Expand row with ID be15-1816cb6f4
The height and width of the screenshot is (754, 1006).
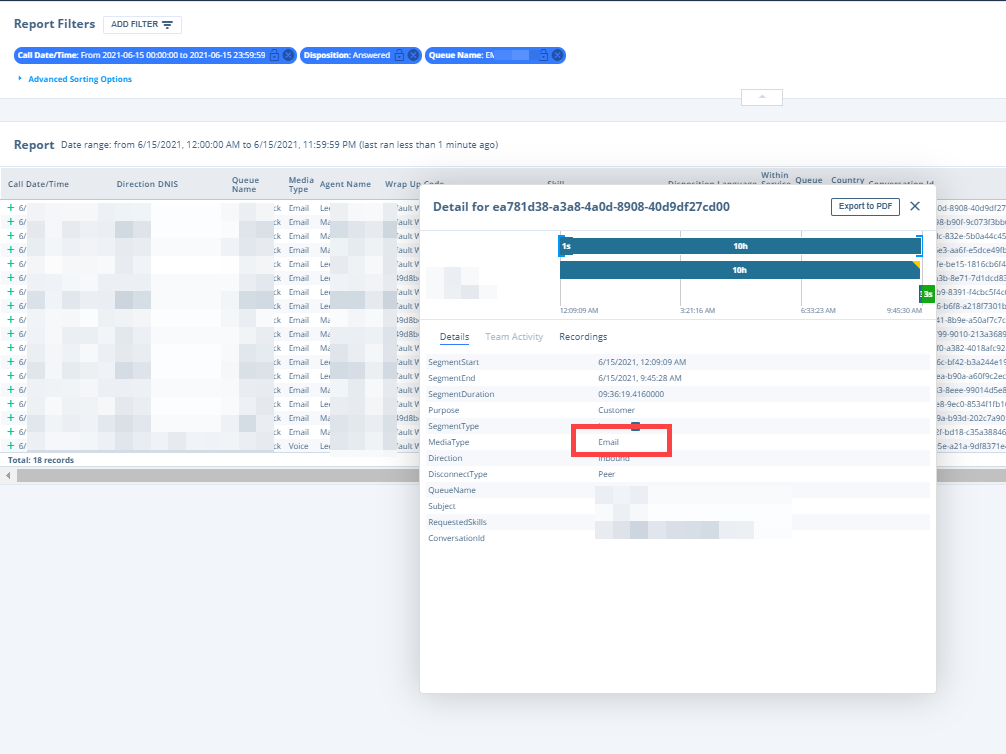coord(10,264)
